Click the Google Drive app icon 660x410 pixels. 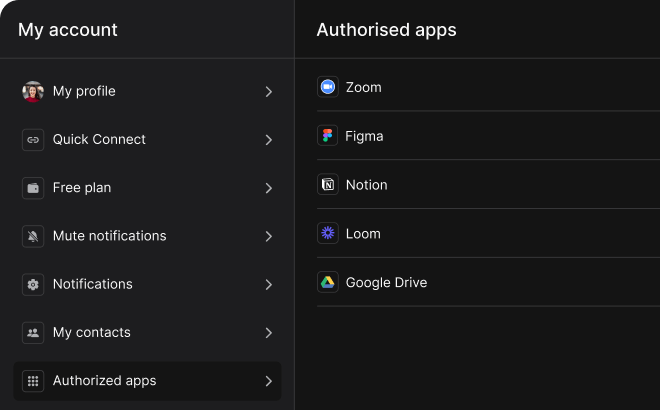pyautogui.click(x=327, y=282)
